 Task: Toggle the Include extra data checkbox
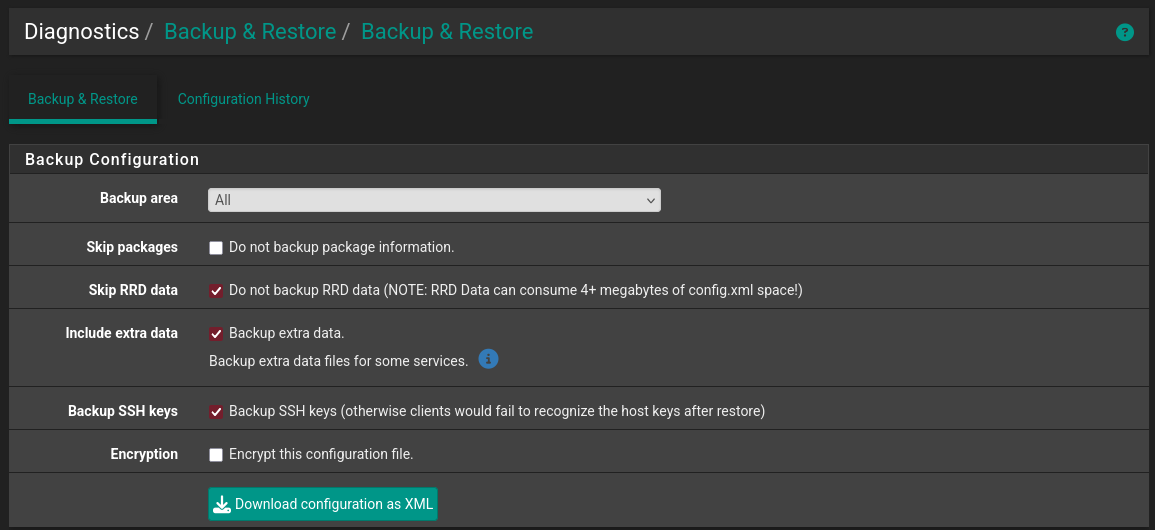216,333
